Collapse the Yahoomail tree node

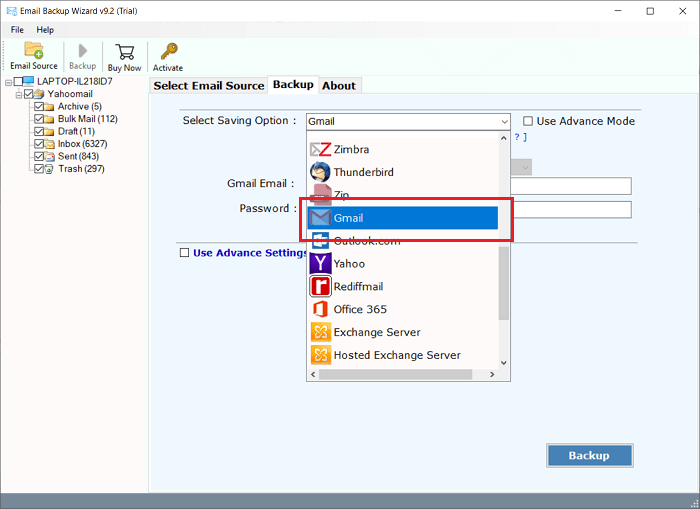coord(19,95)
